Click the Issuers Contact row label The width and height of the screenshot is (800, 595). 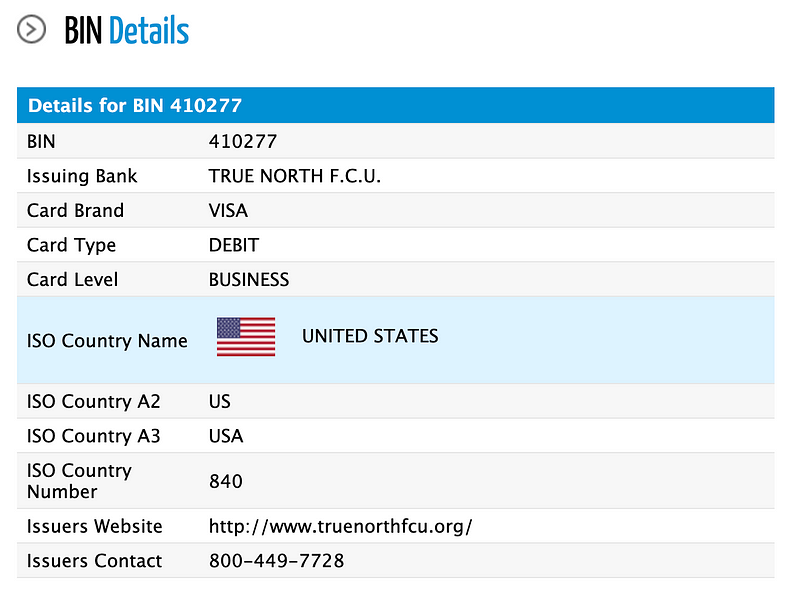coord(94,561)
